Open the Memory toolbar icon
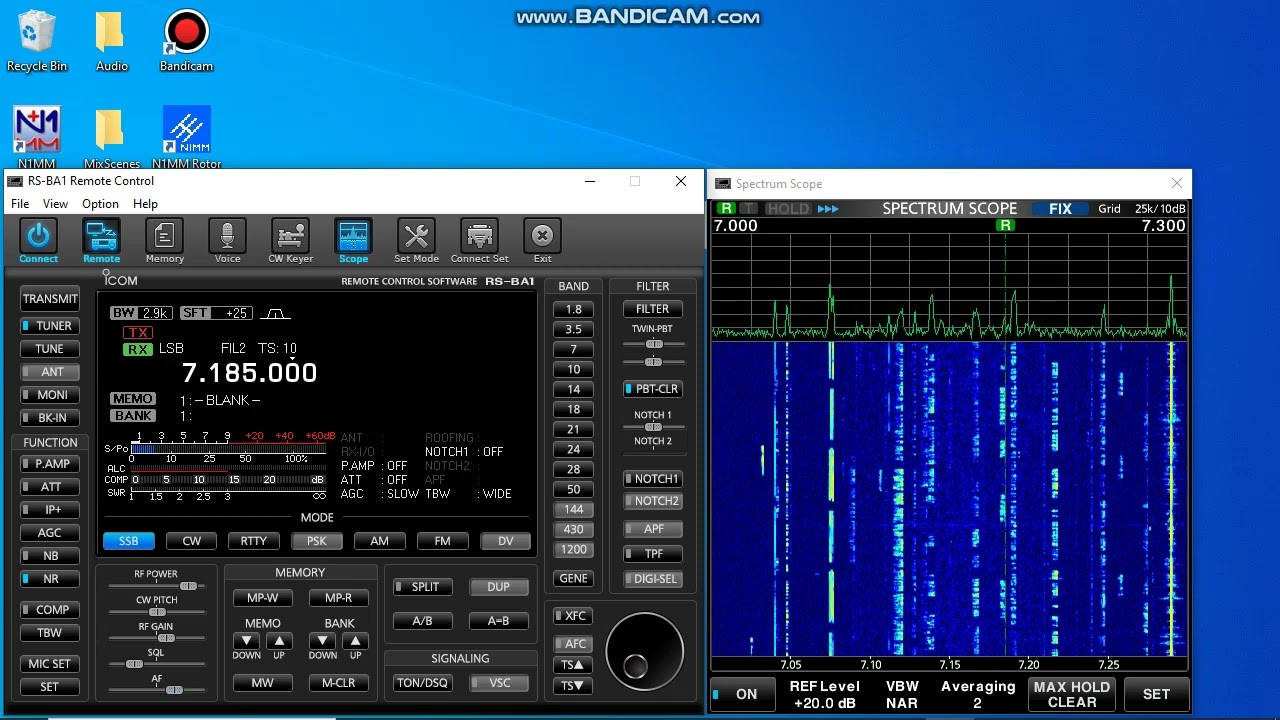Viewport: 1280px width, 720px height. (x=164, y=236)
